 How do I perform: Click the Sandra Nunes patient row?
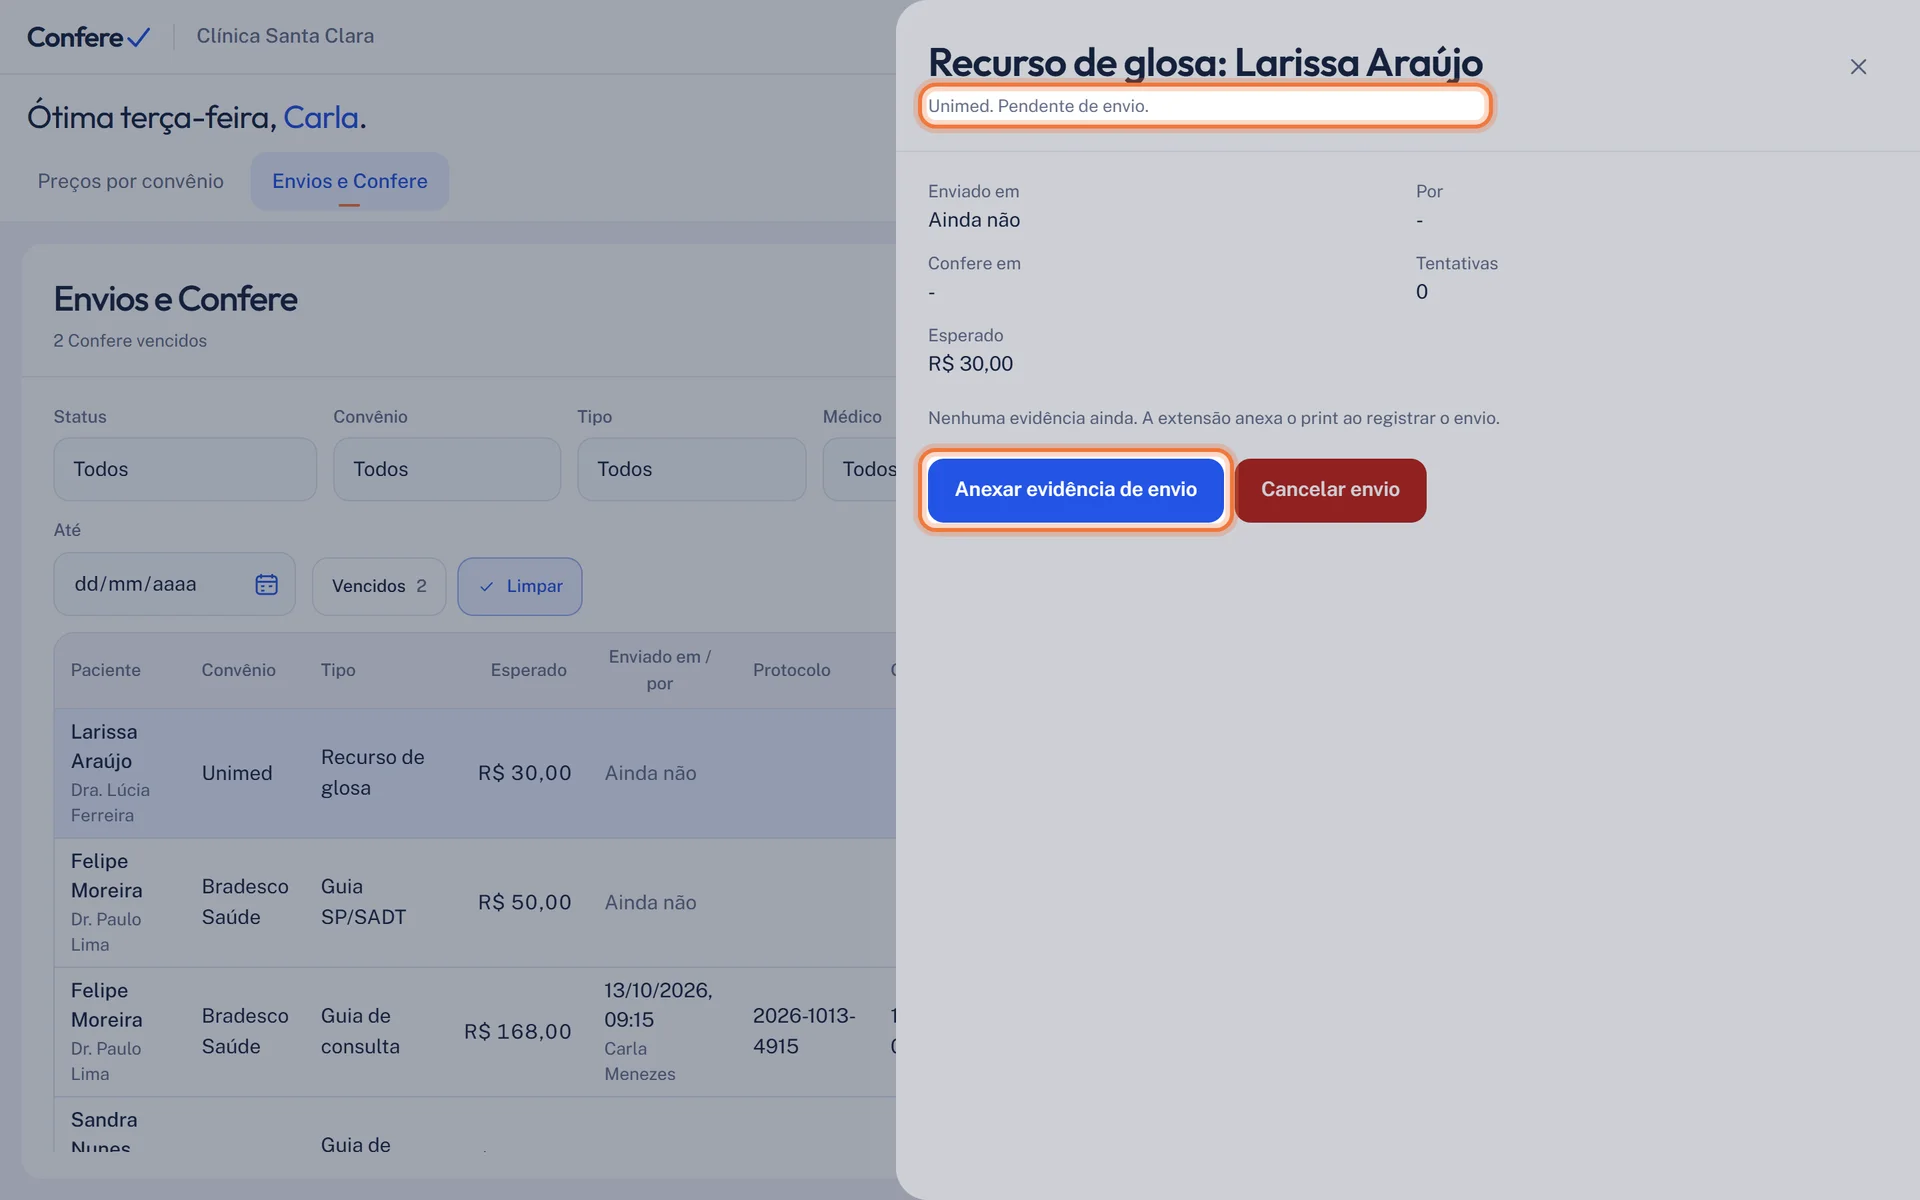(x=475, y=1125)
